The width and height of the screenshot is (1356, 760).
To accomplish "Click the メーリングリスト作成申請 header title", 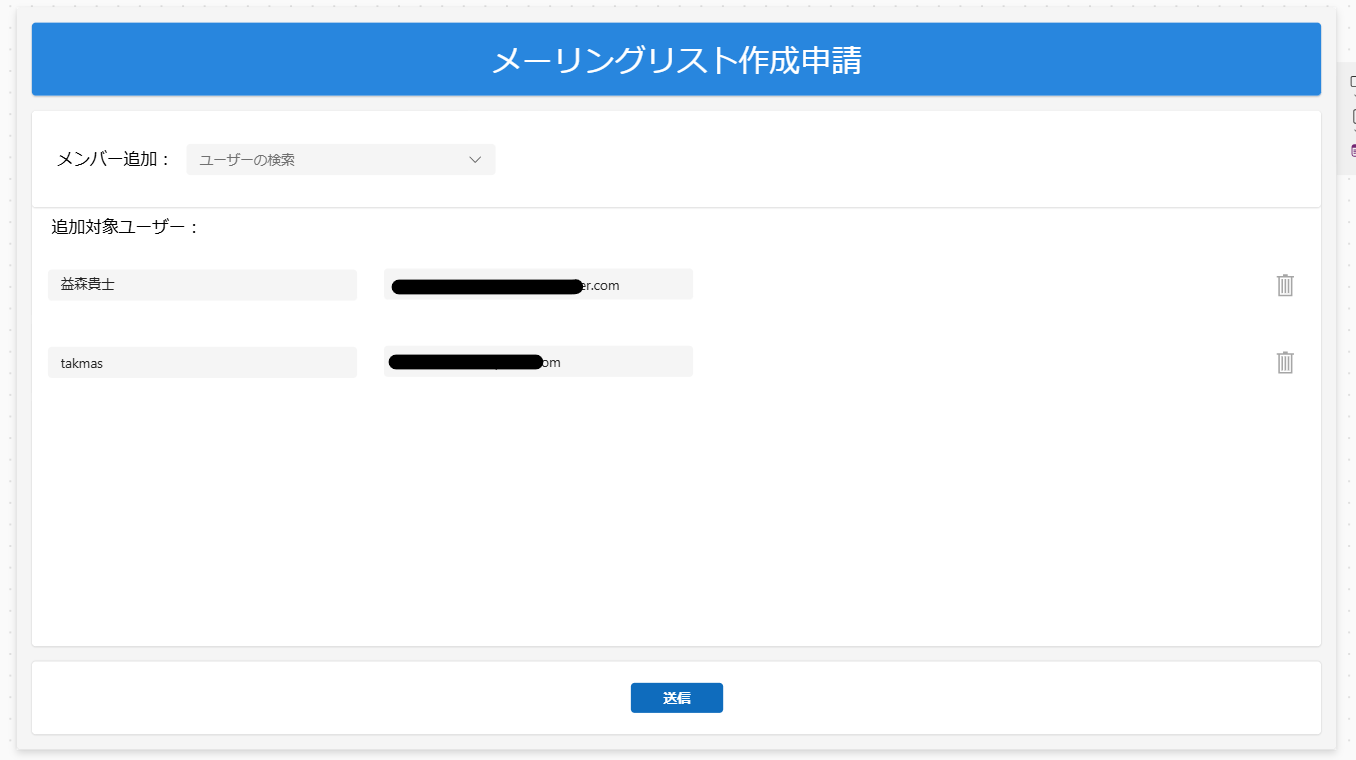I will coord(677,60).
